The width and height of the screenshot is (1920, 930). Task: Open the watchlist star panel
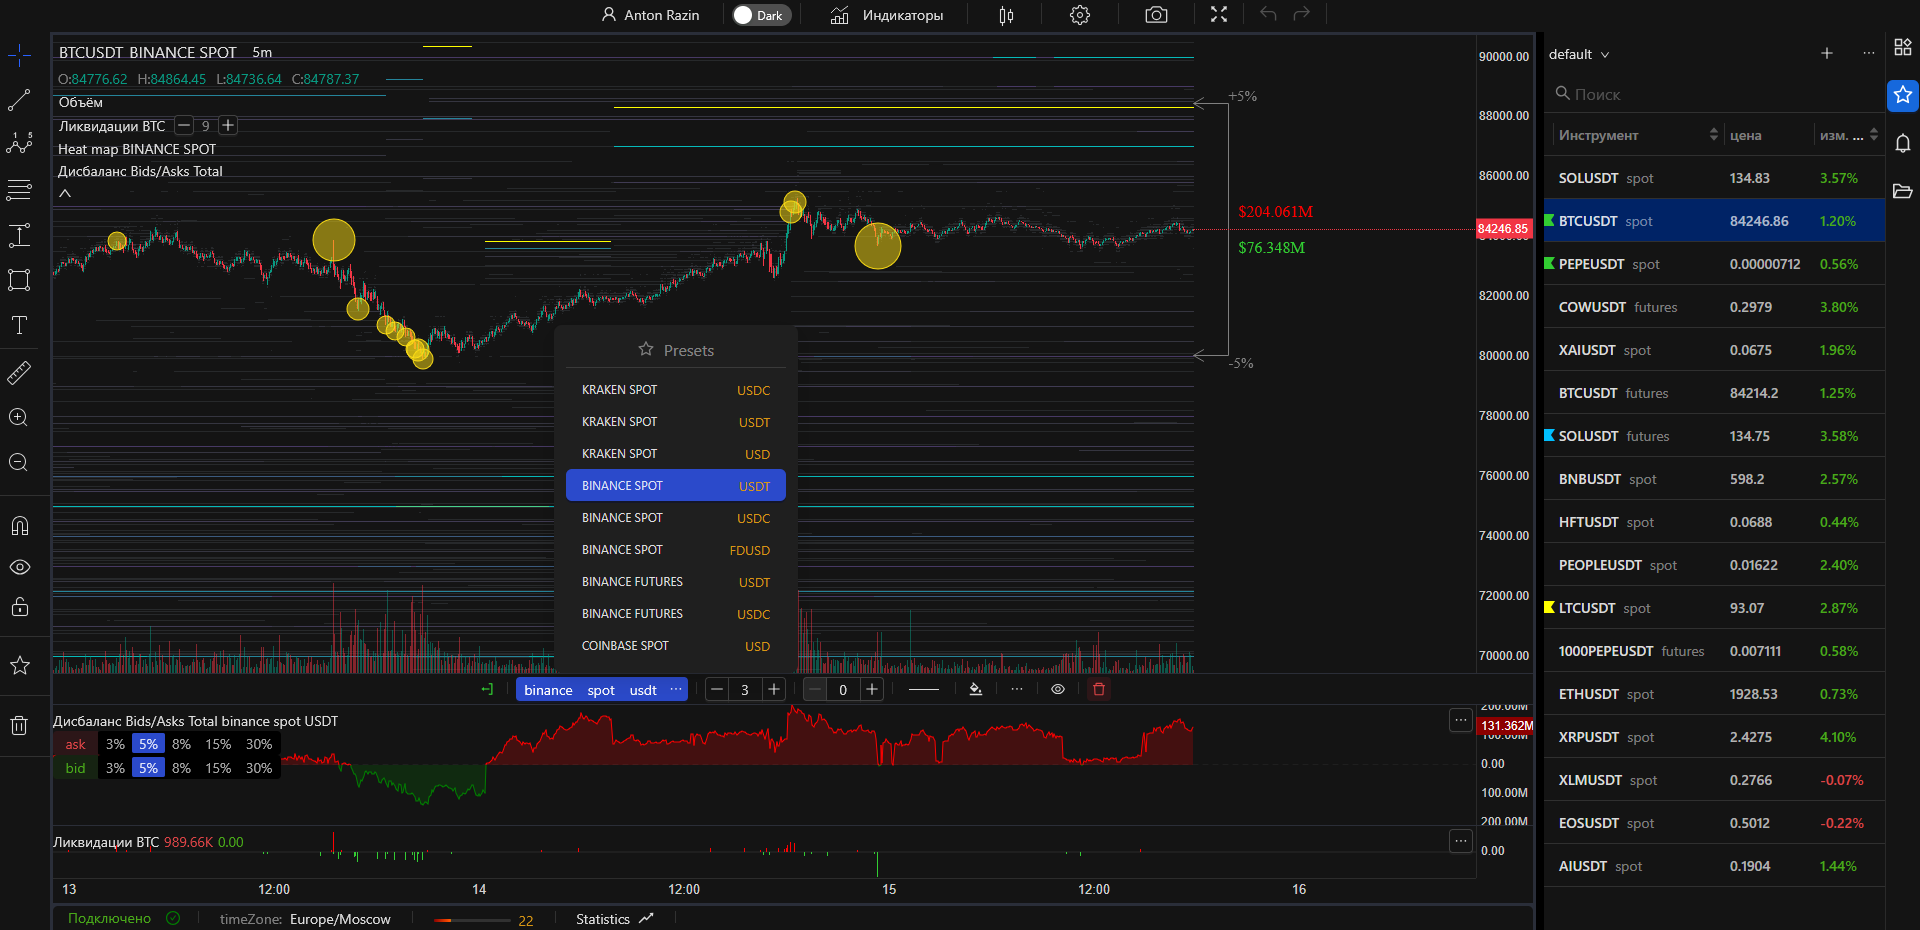click(x=1903, y=95)
